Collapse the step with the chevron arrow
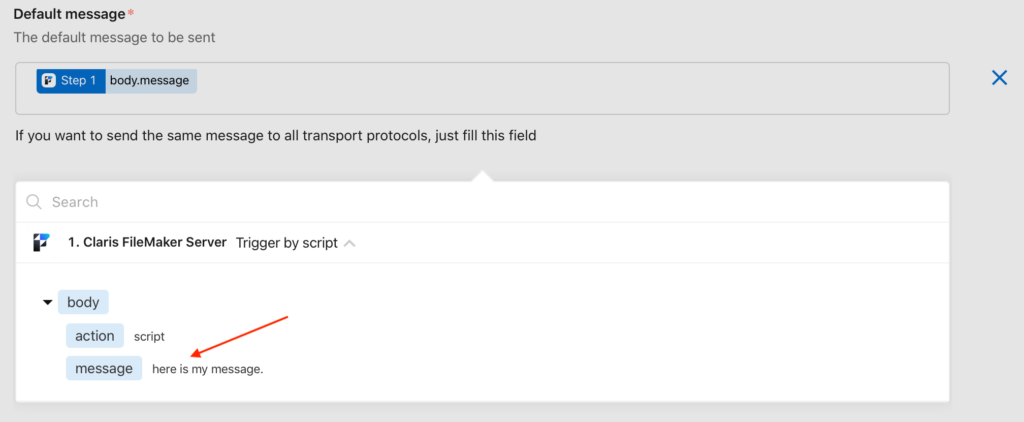Image resolution: width=1024 pixels, height=422 pixels. tap(349, 243)
